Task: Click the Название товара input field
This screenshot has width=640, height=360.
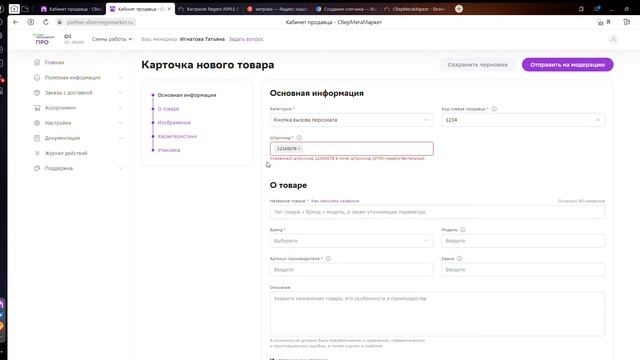Action: point(437,212)
